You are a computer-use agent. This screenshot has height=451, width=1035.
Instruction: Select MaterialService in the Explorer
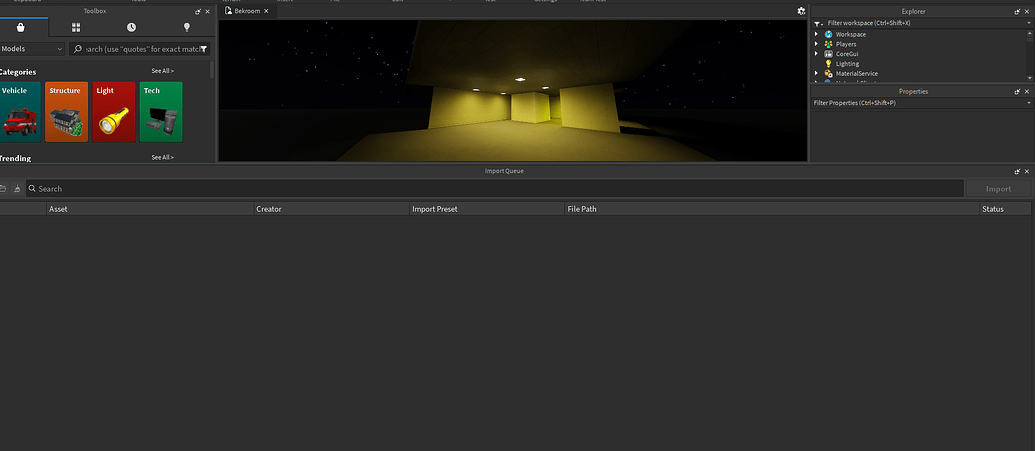(856, 74)
